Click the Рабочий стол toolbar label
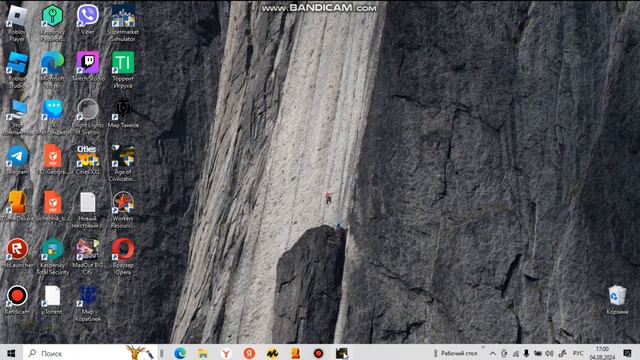This screenshot has height=360, width=640. [459, 353]
